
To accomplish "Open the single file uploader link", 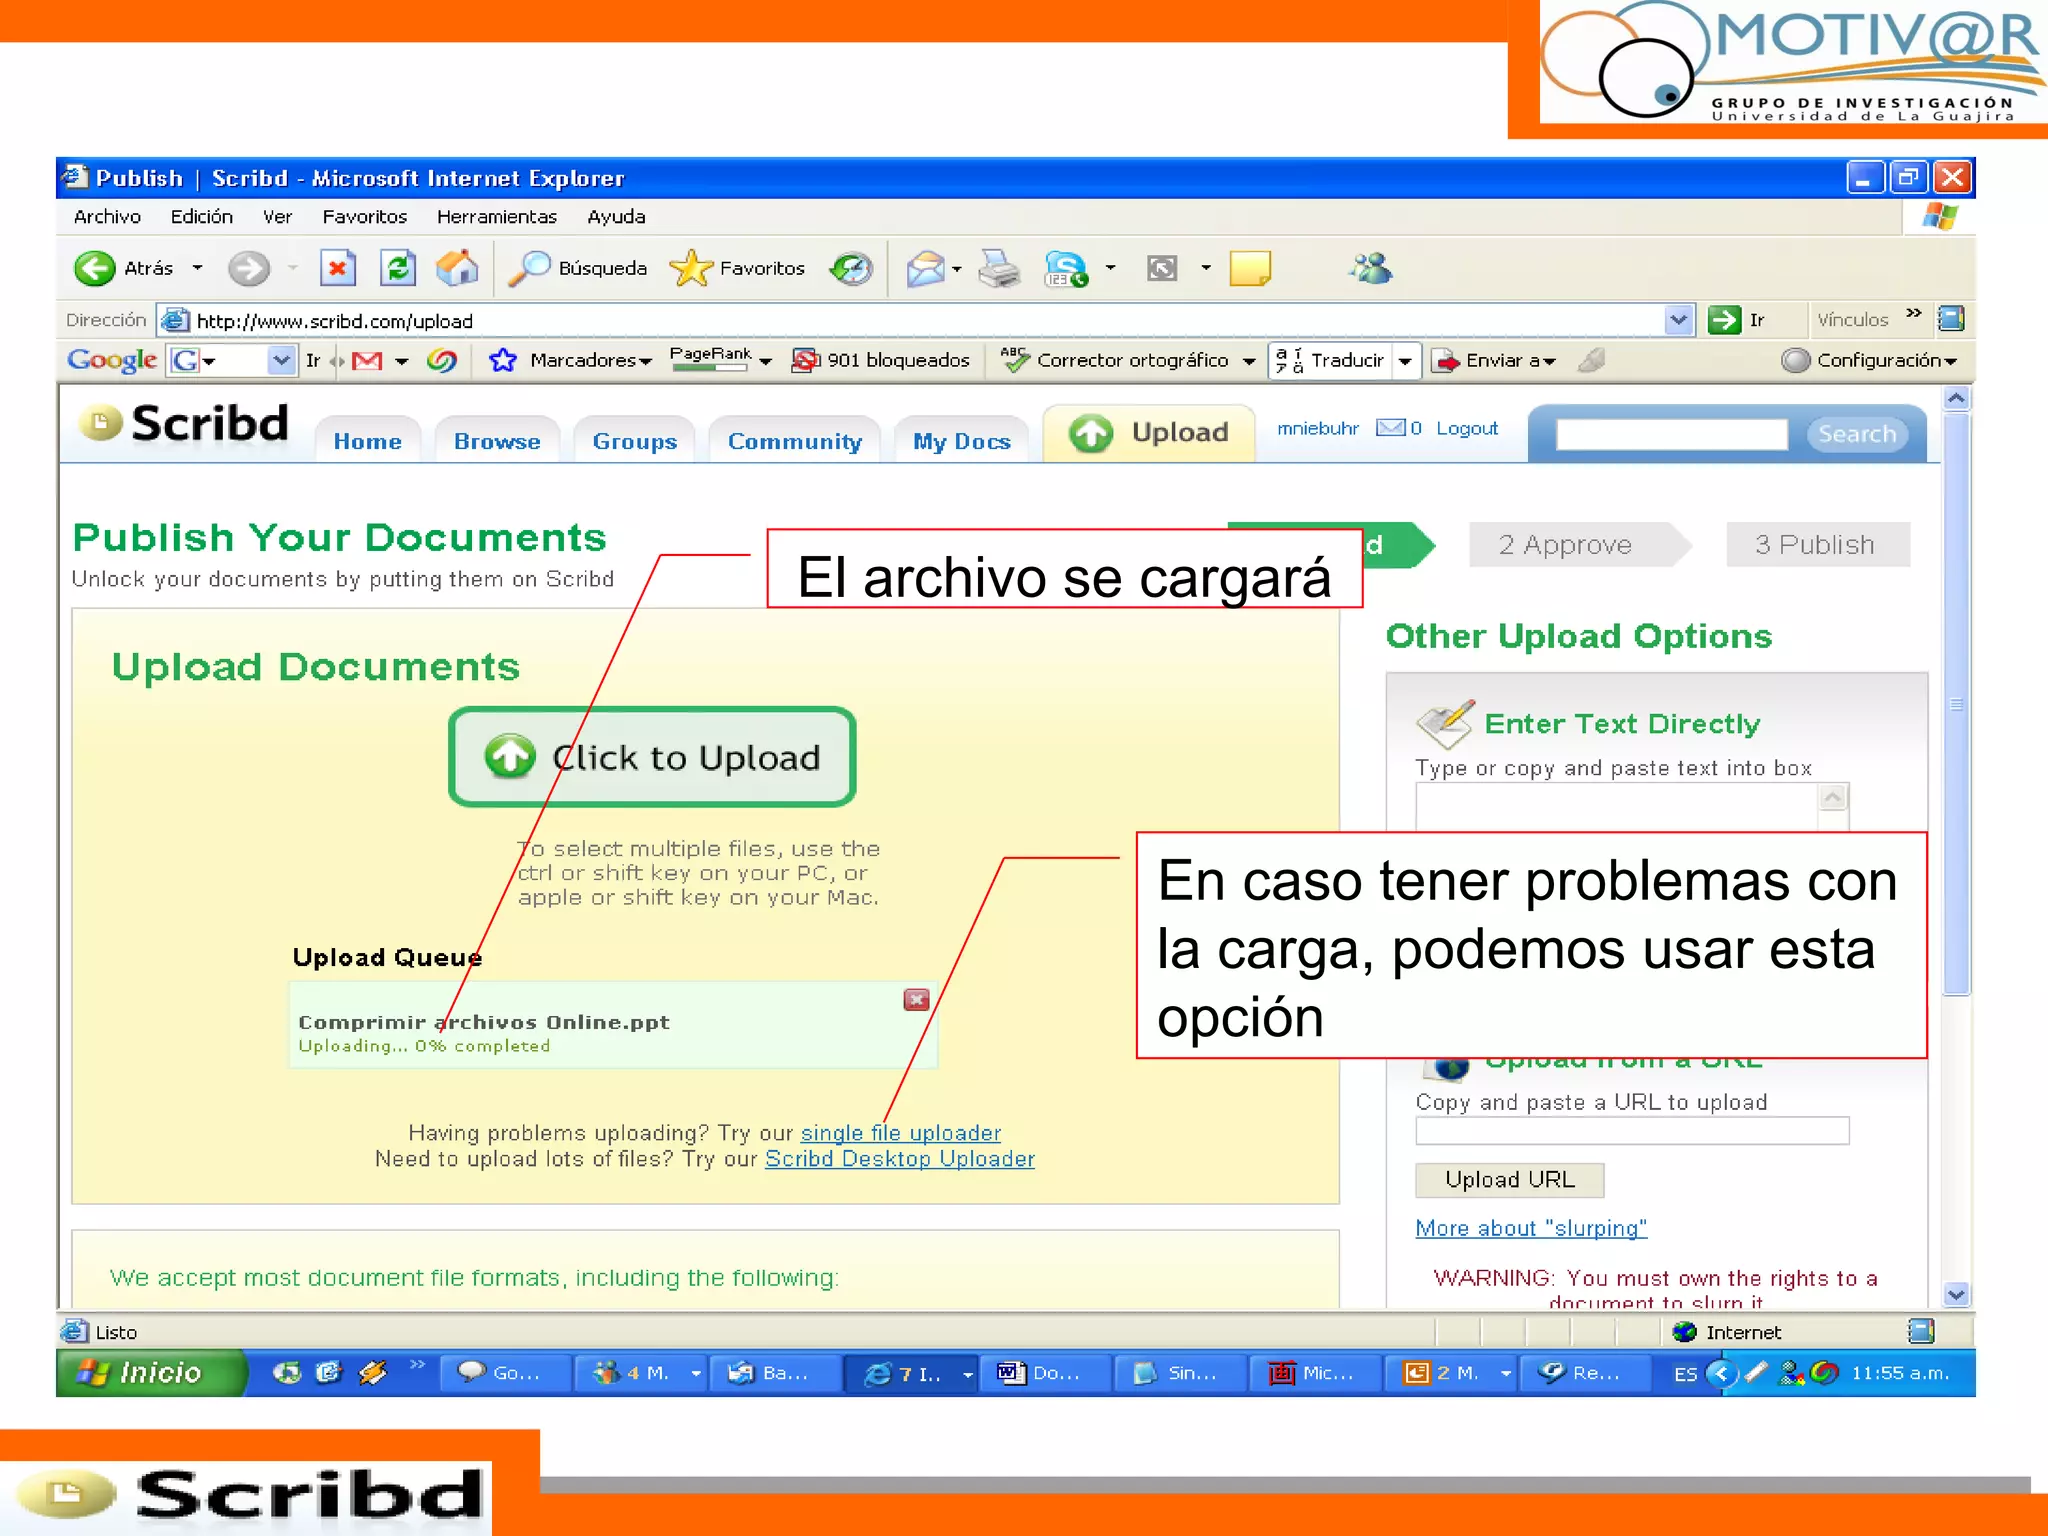I will tap(900, 1132).
